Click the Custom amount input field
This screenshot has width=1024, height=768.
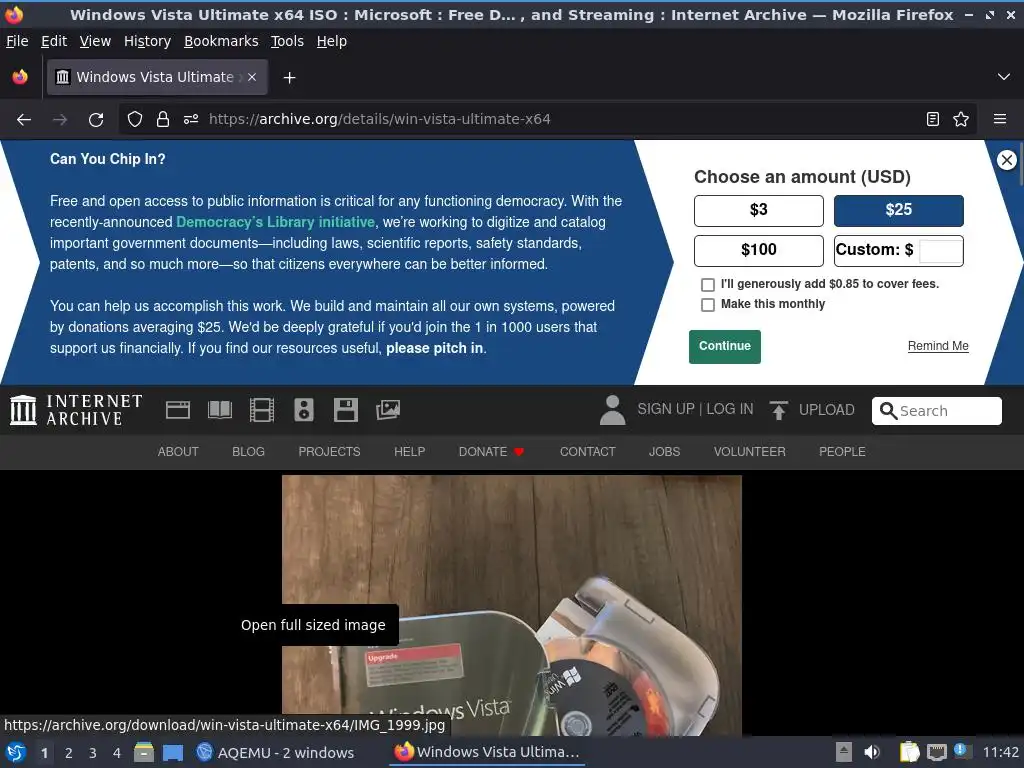940,251
